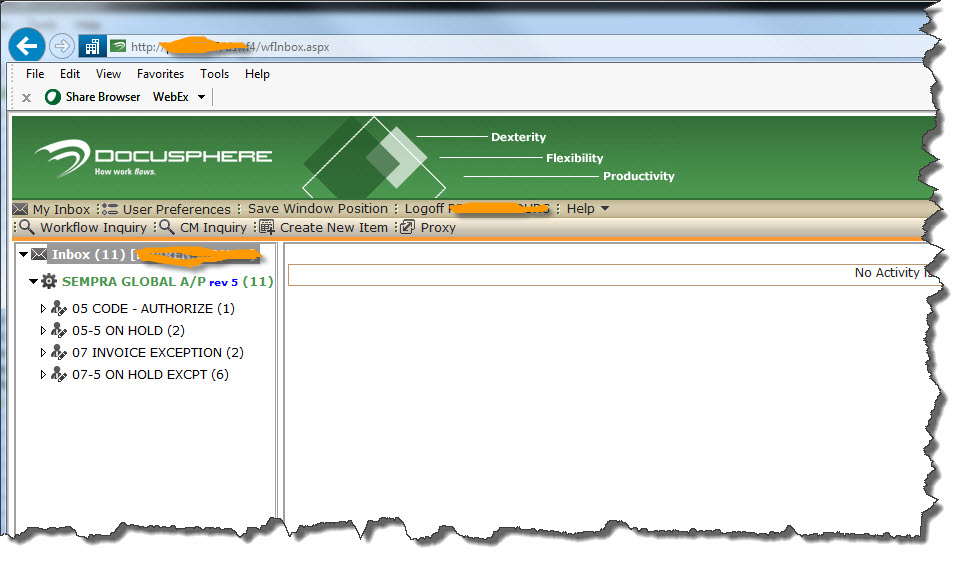Go back using the browser back arrow

pyautogui.click(x=26, y=46)
